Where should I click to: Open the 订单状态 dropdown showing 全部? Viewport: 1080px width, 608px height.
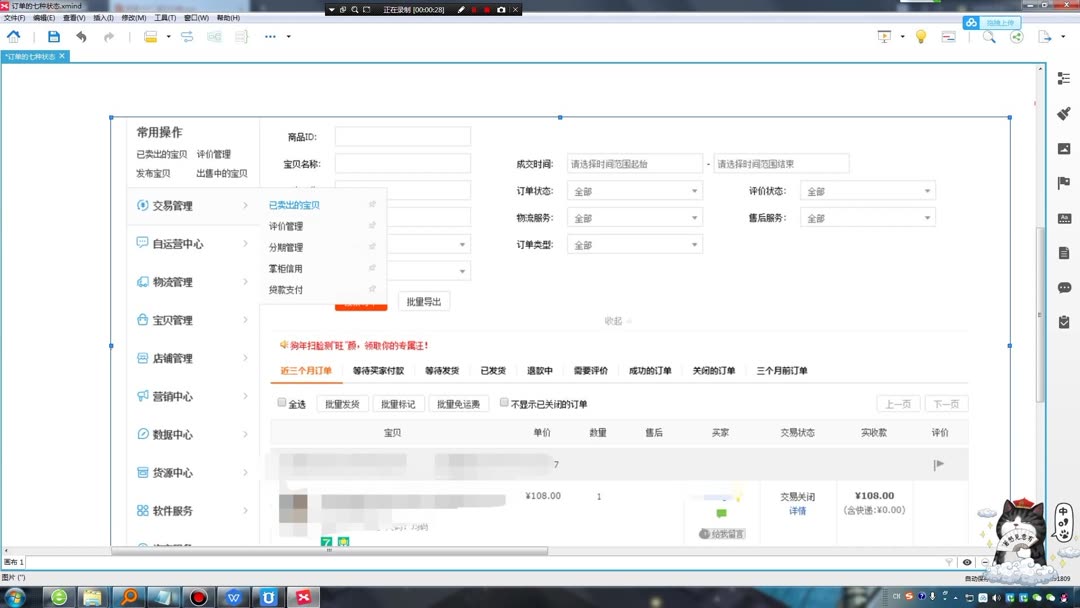pos(633,190)
